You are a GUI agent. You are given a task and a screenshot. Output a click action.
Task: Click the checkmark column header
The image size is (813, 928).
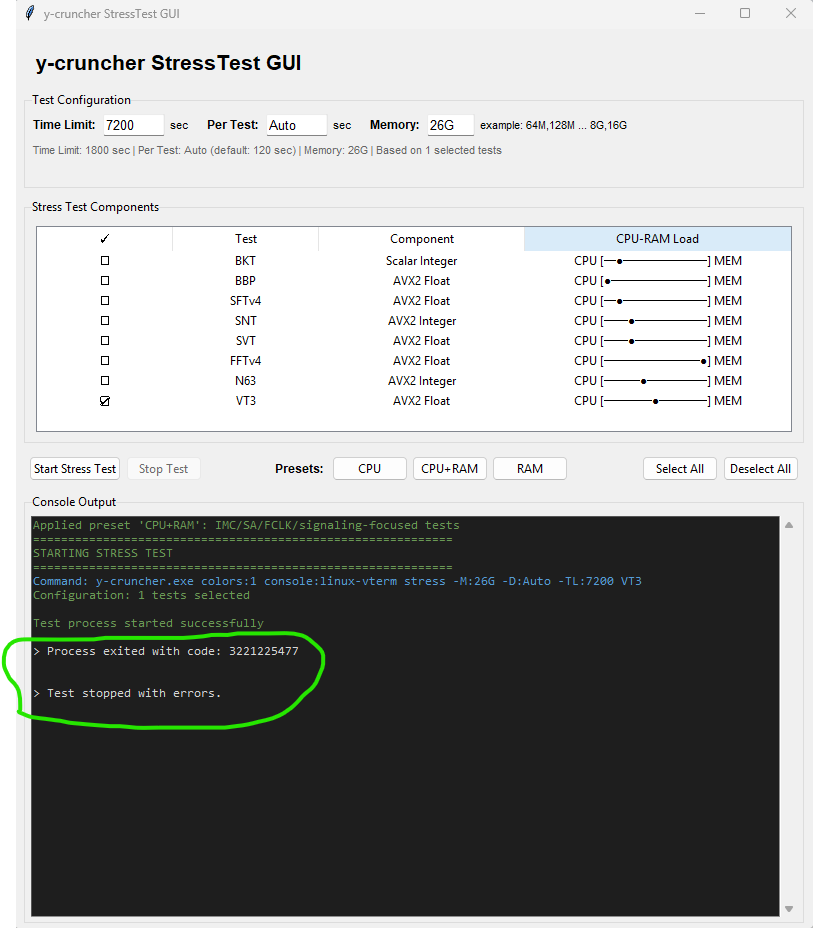pyautogui.click(x=105, y=239)
